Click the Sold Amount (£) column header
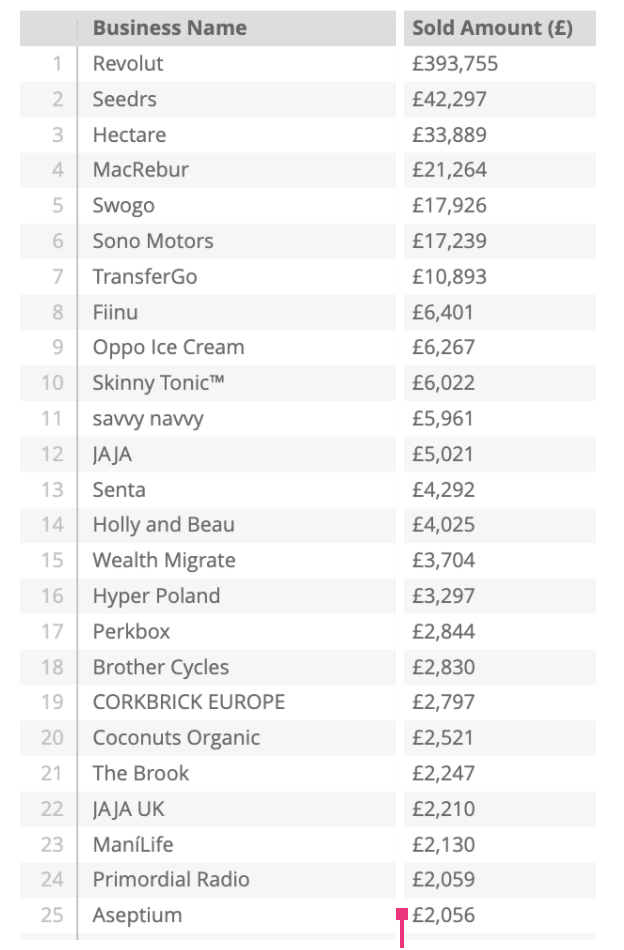The width and height of the screenshot is (624, 950). (x=492, y=28)
